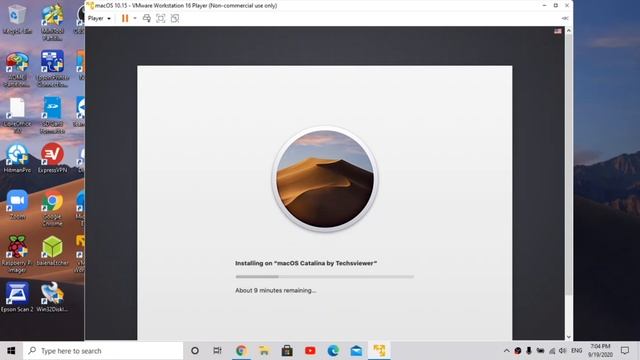Image resolution: width=640 pixels, height=360 pixels.
Task: Pause the virtual machine with the orange pause icon
Action: pyautogui.click(x=125, y=18)
